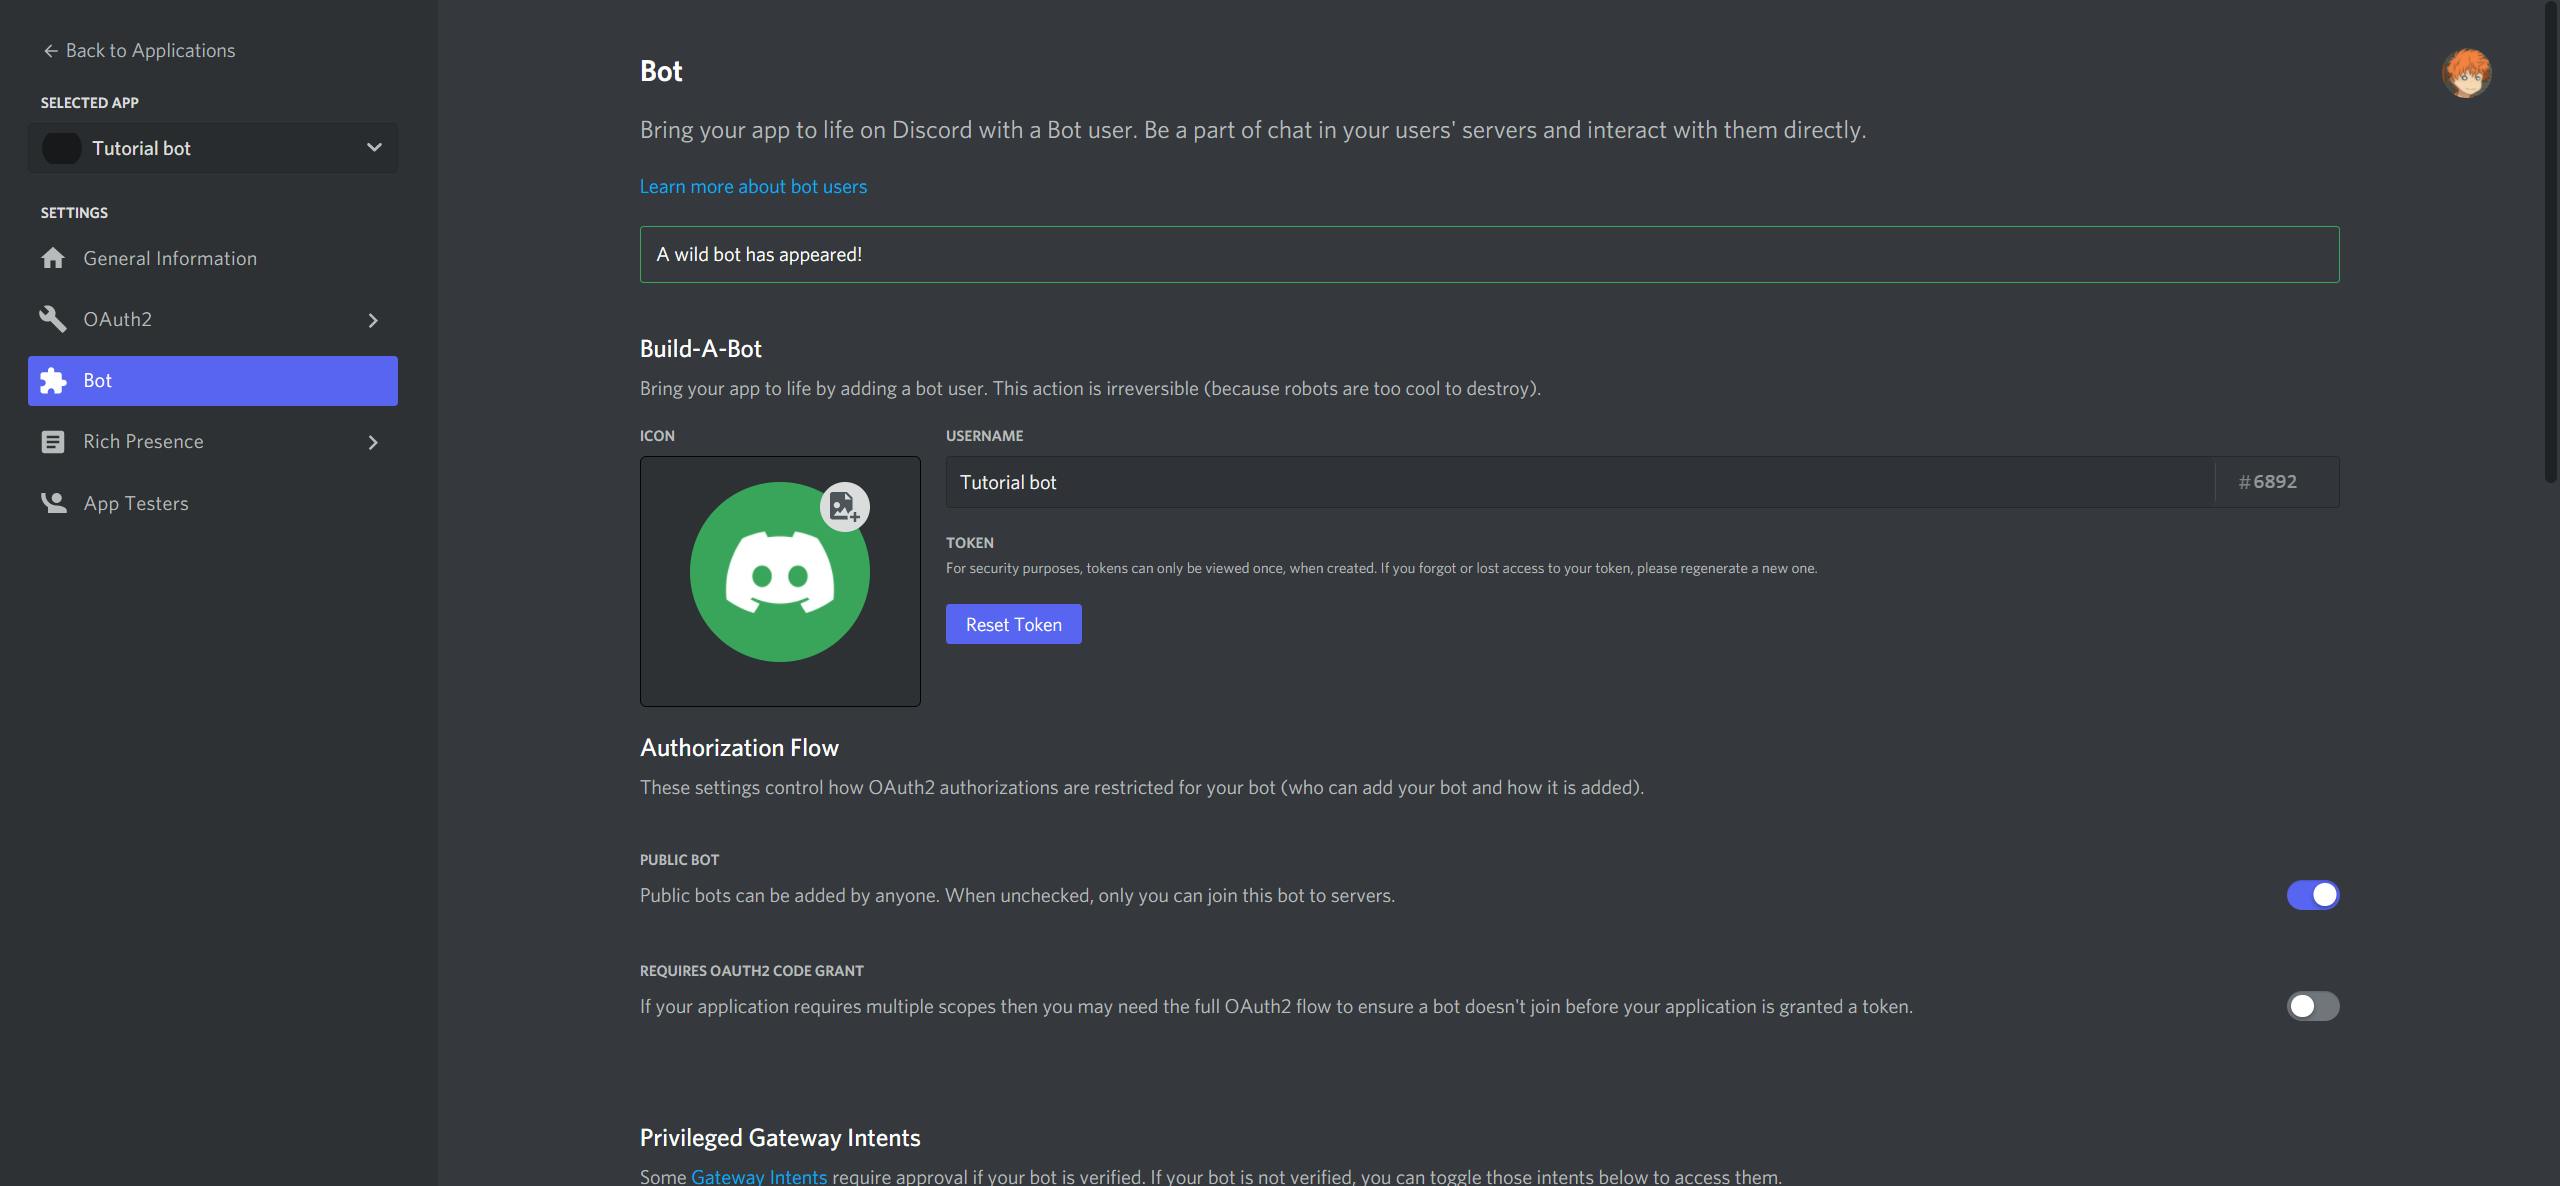Click the Username input field
This screenshot has height=1186, width=2560.
tap(1579, 480)
